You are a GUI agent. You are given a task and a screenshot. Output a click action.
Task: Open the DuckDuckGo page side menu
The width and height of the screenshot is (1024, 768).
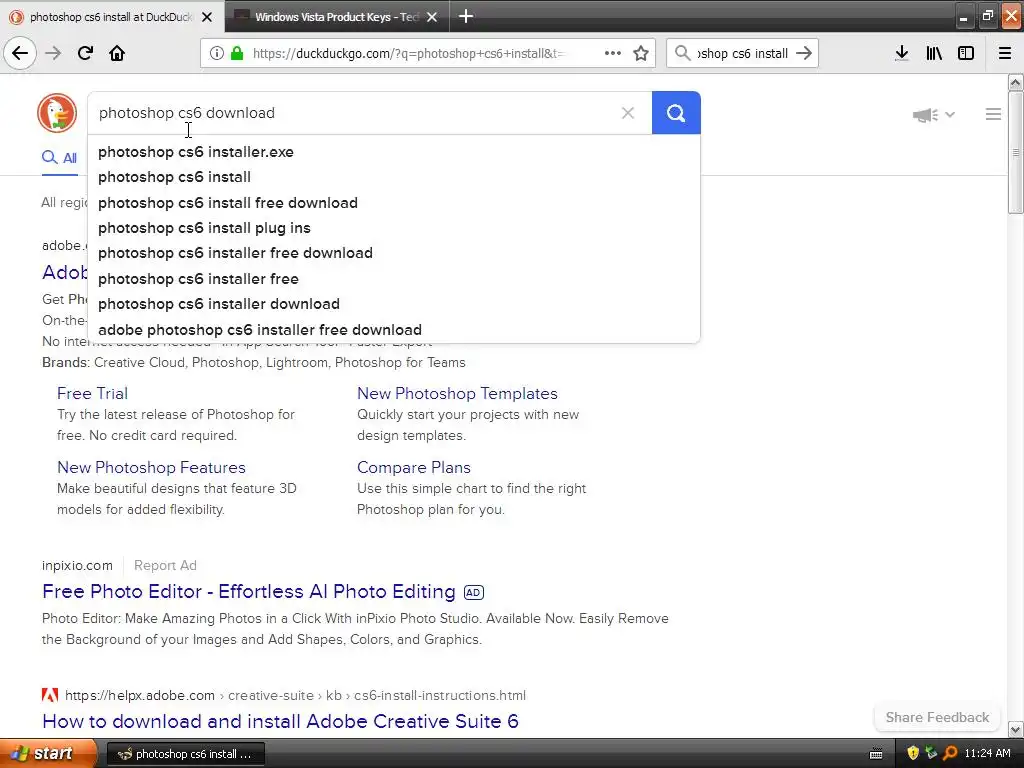993,114
